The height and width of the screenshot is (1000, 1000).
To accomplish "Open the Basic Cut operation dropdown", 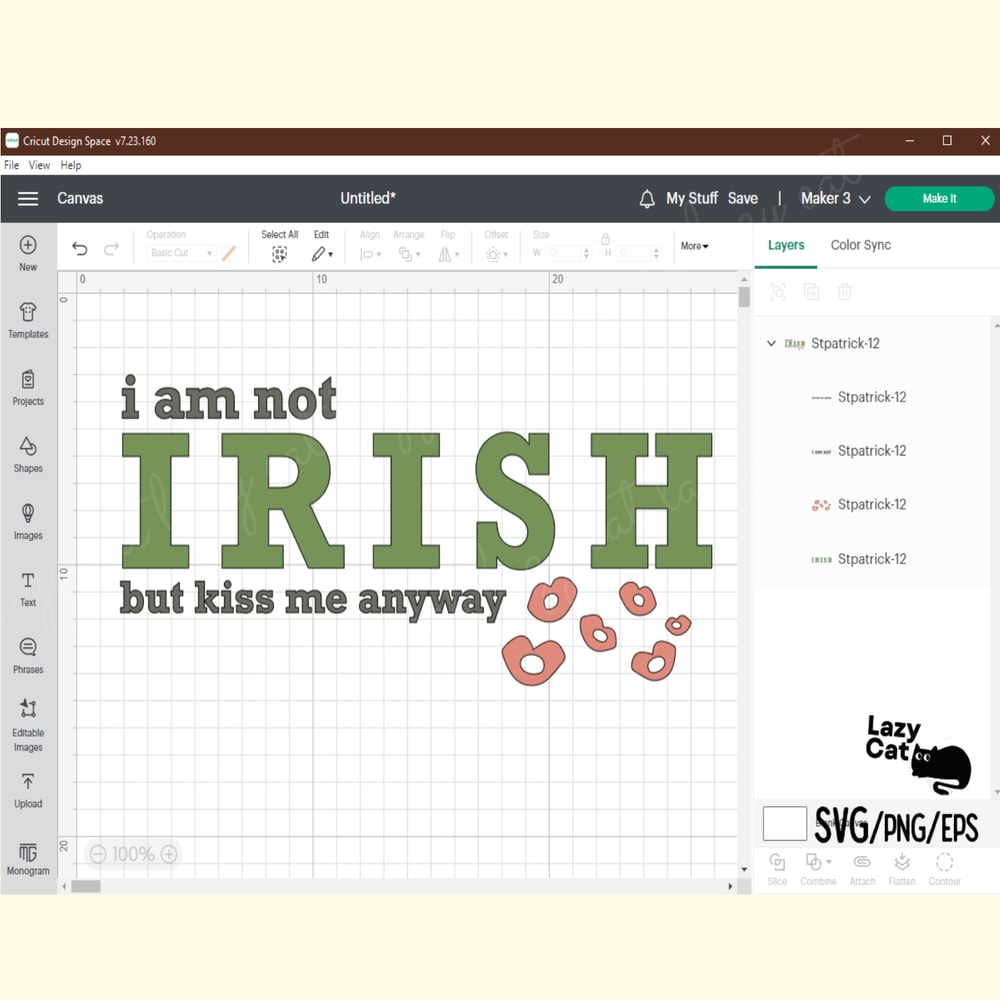I will click(x=181, y=253).
